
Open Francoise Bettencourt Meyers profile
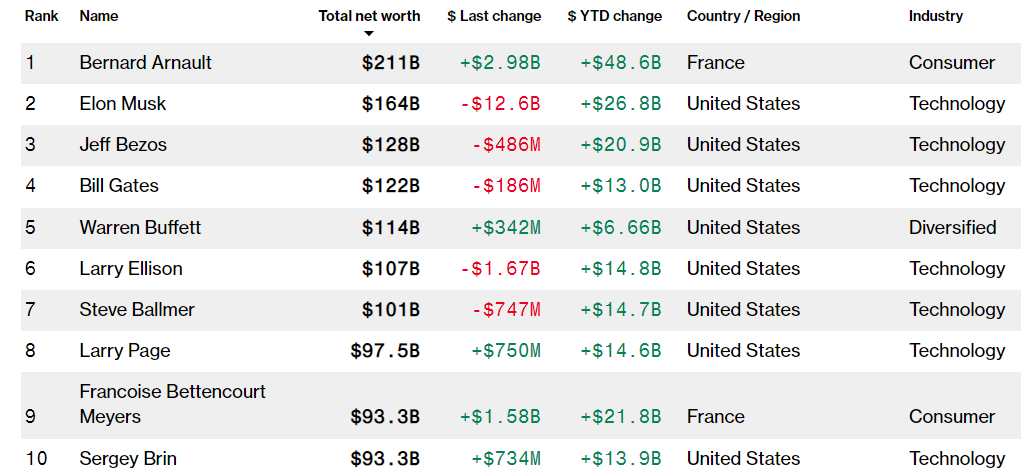click(172, 404)
